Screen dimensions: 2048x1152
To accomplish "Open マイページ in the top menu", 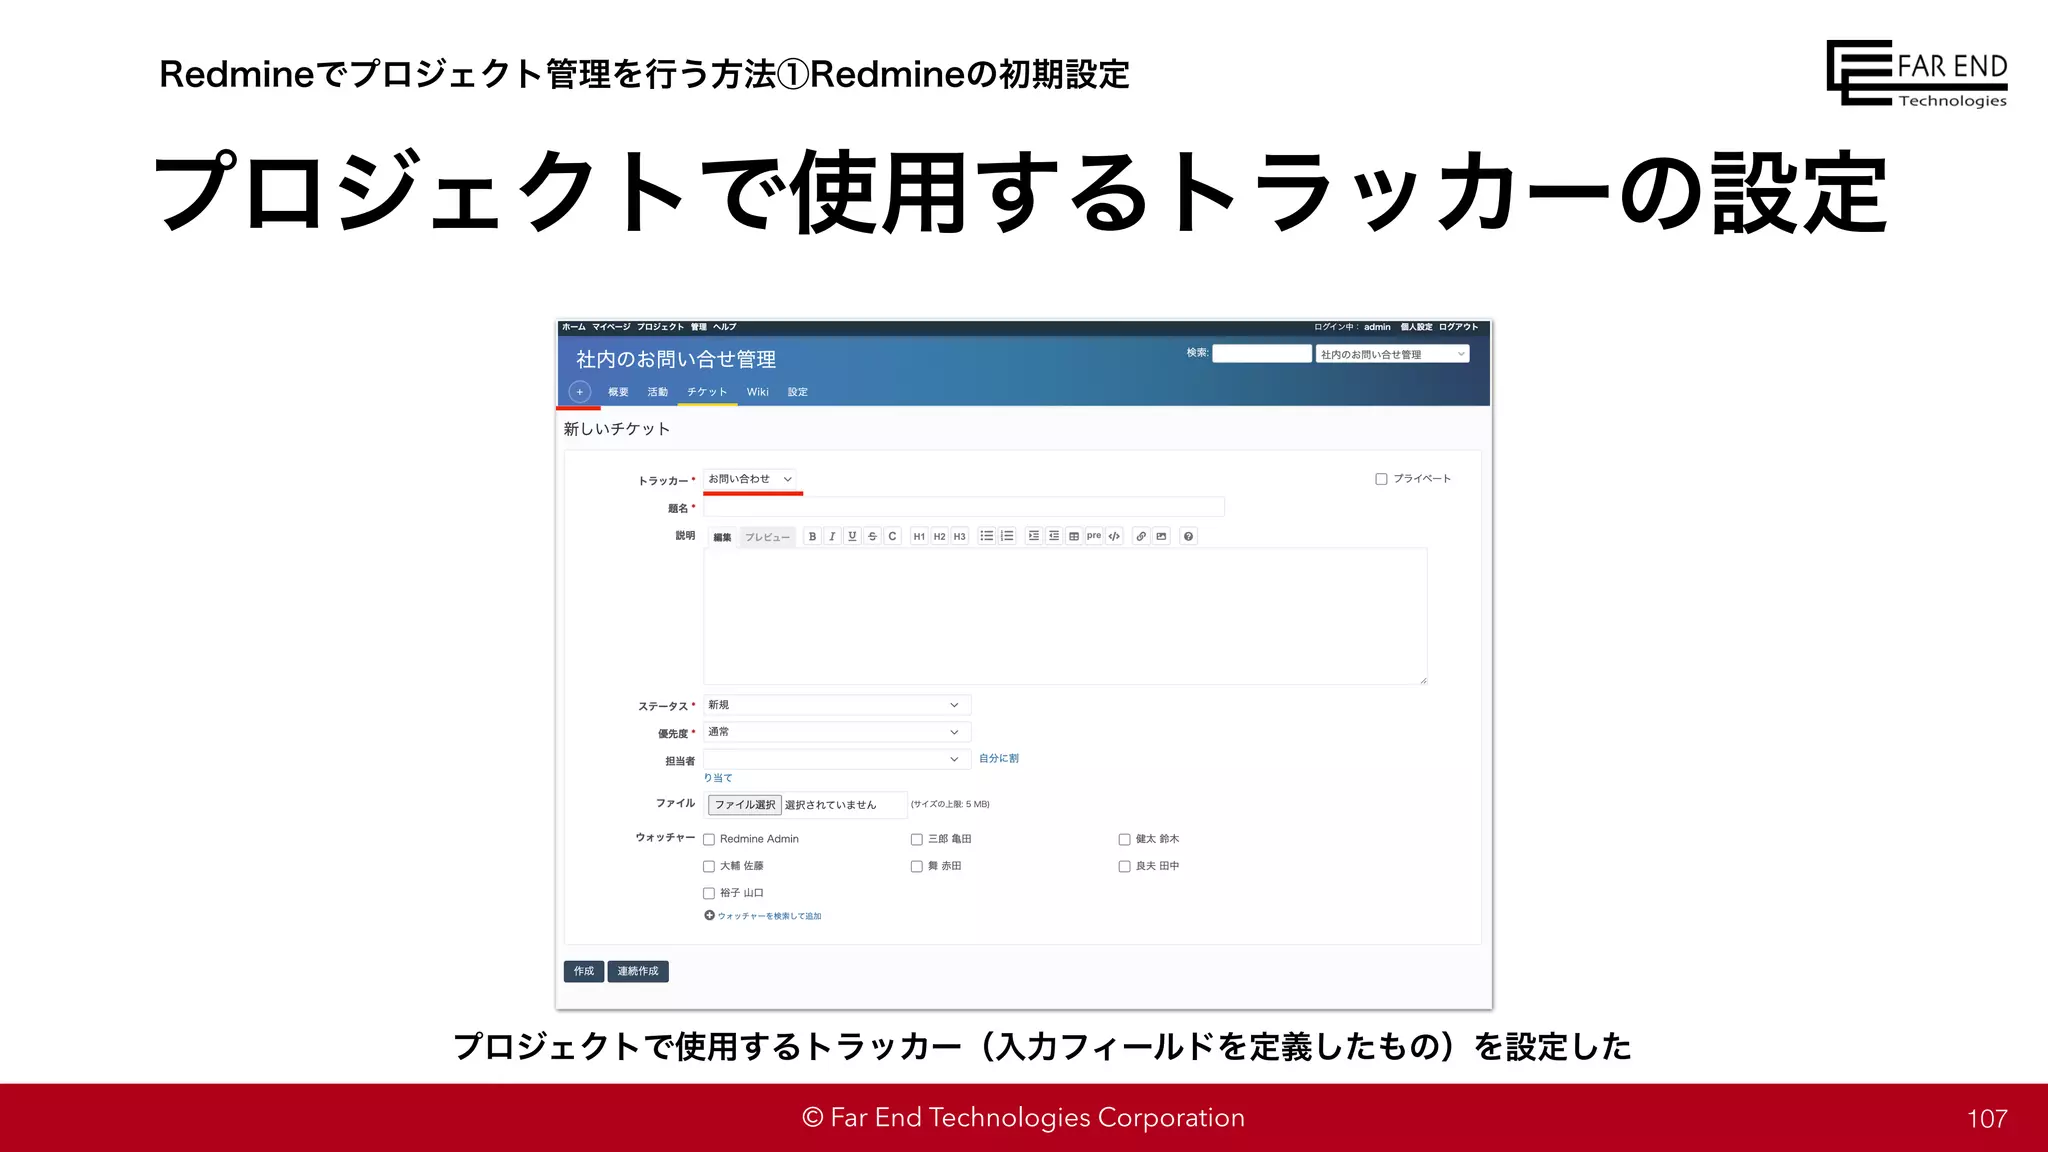I will tap(611, 327).
